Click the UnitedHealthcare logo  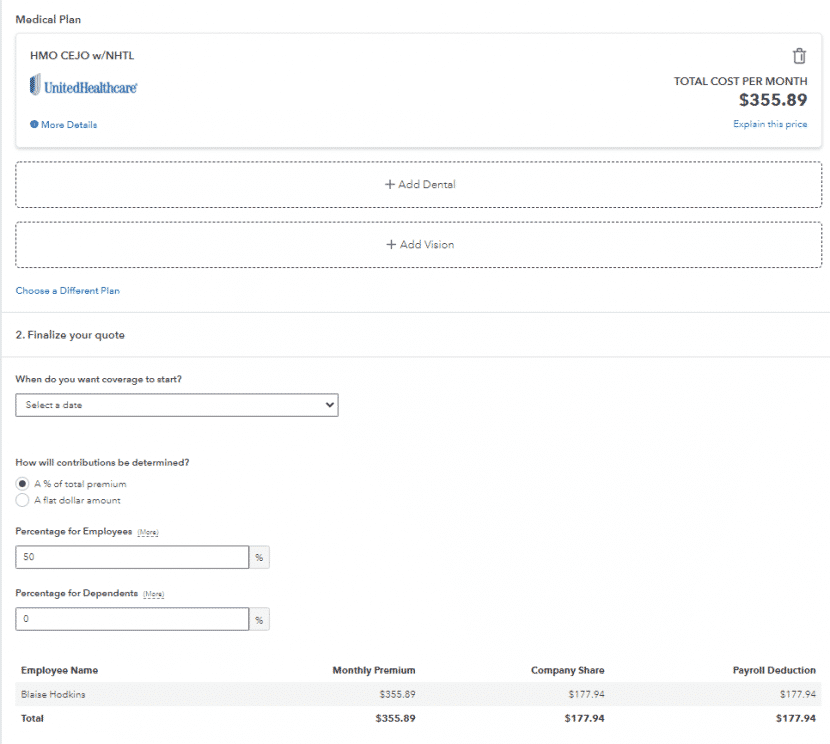pos(84,87)
